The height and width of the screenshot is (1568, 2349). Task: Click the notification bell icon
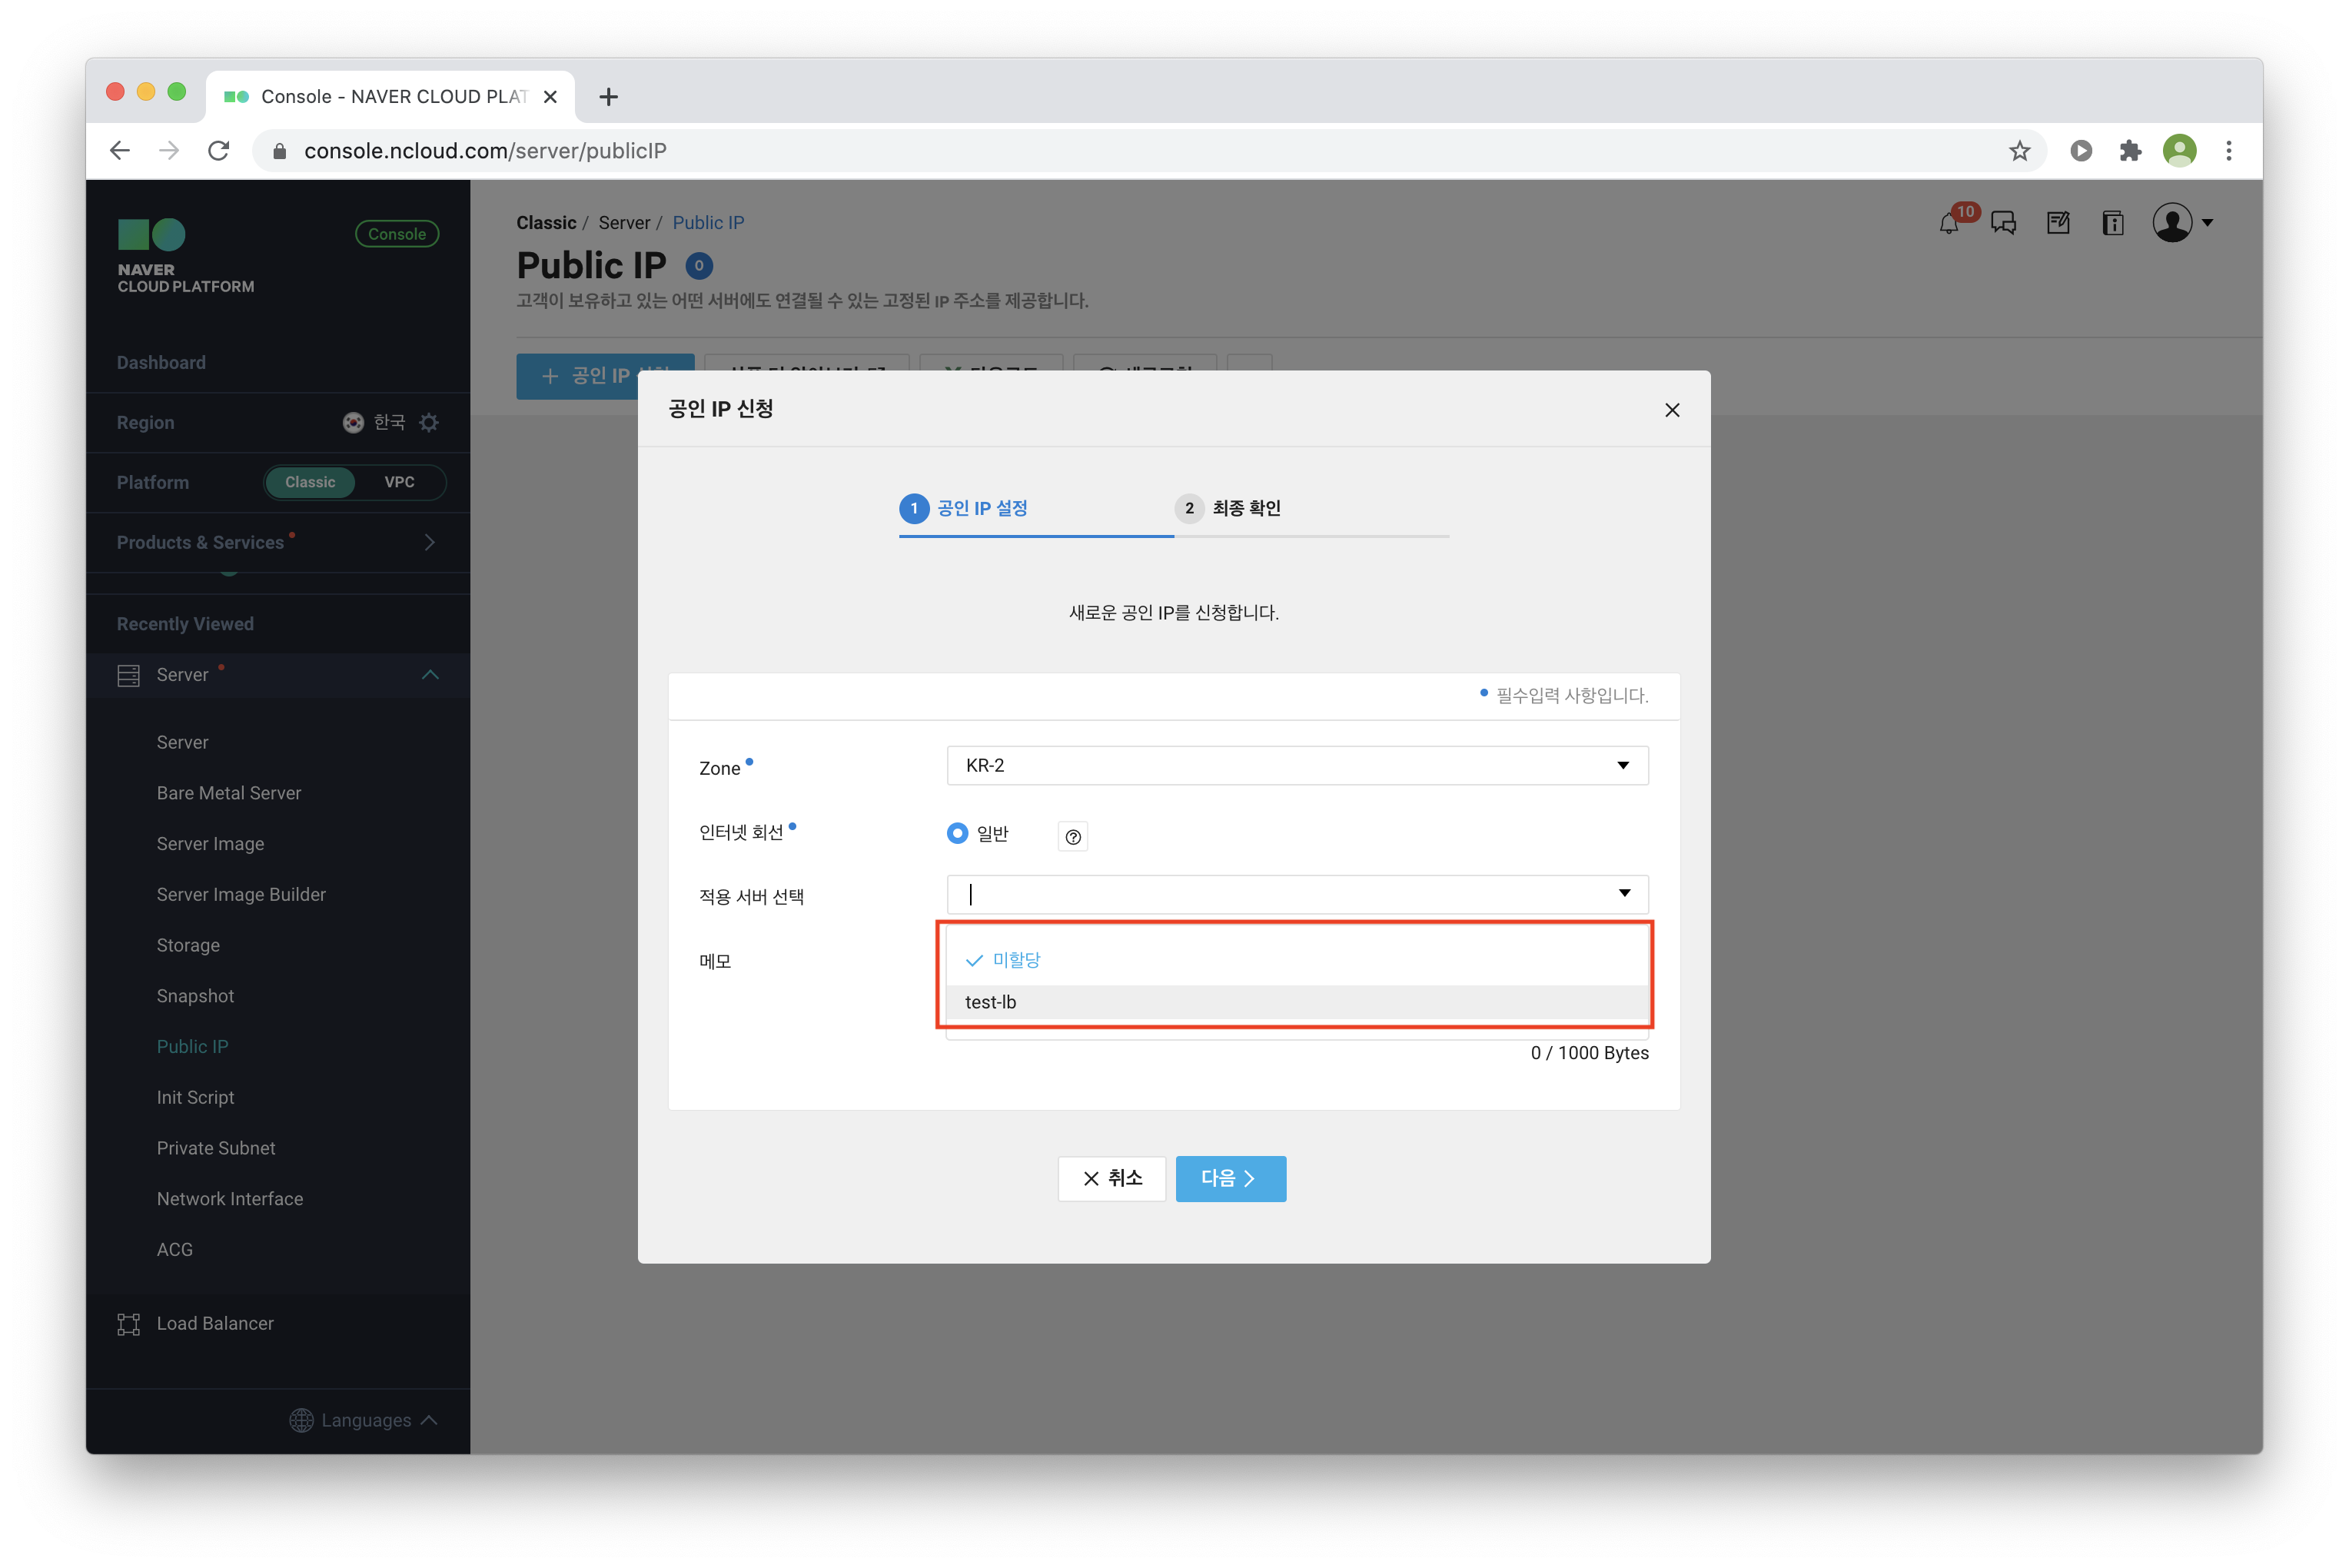click(x=1949, y=223)
